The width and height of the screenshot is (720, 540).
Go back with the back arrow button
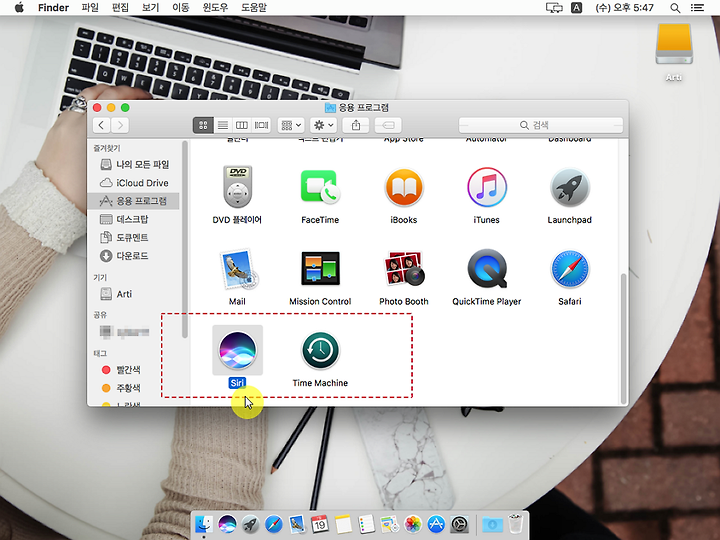tap(101, 125)
